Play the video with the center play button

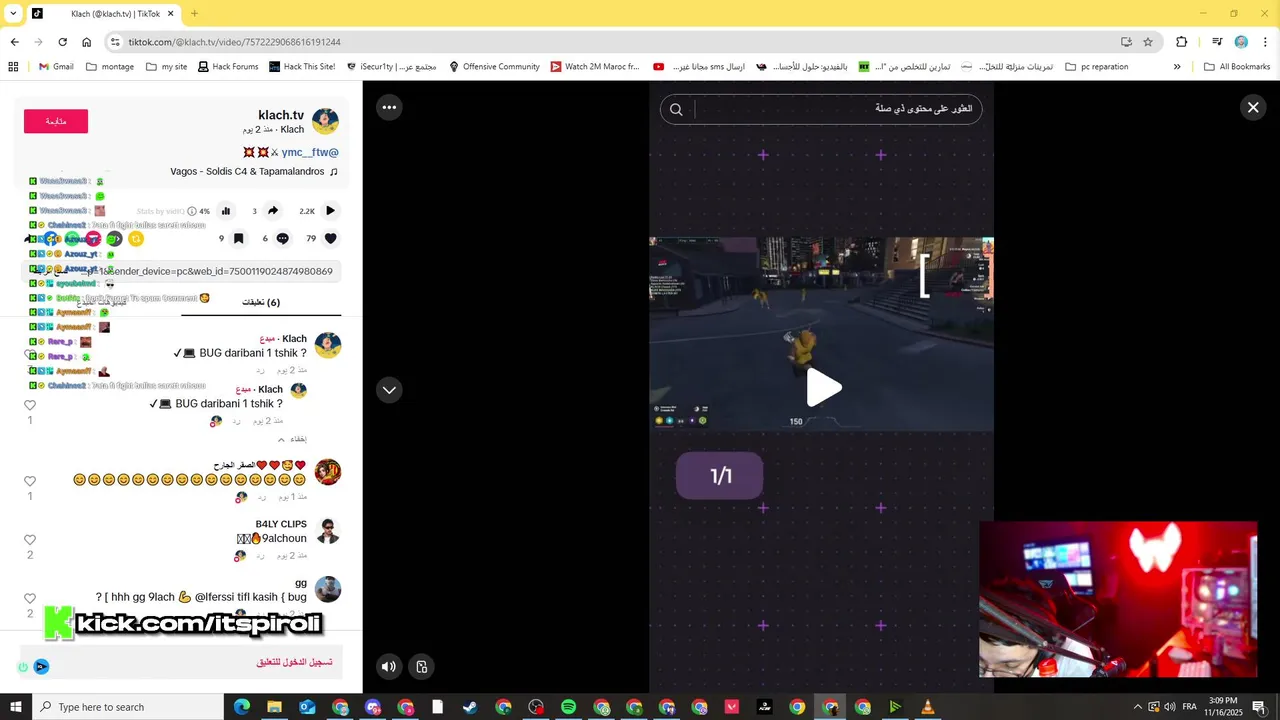coord(822,388)
